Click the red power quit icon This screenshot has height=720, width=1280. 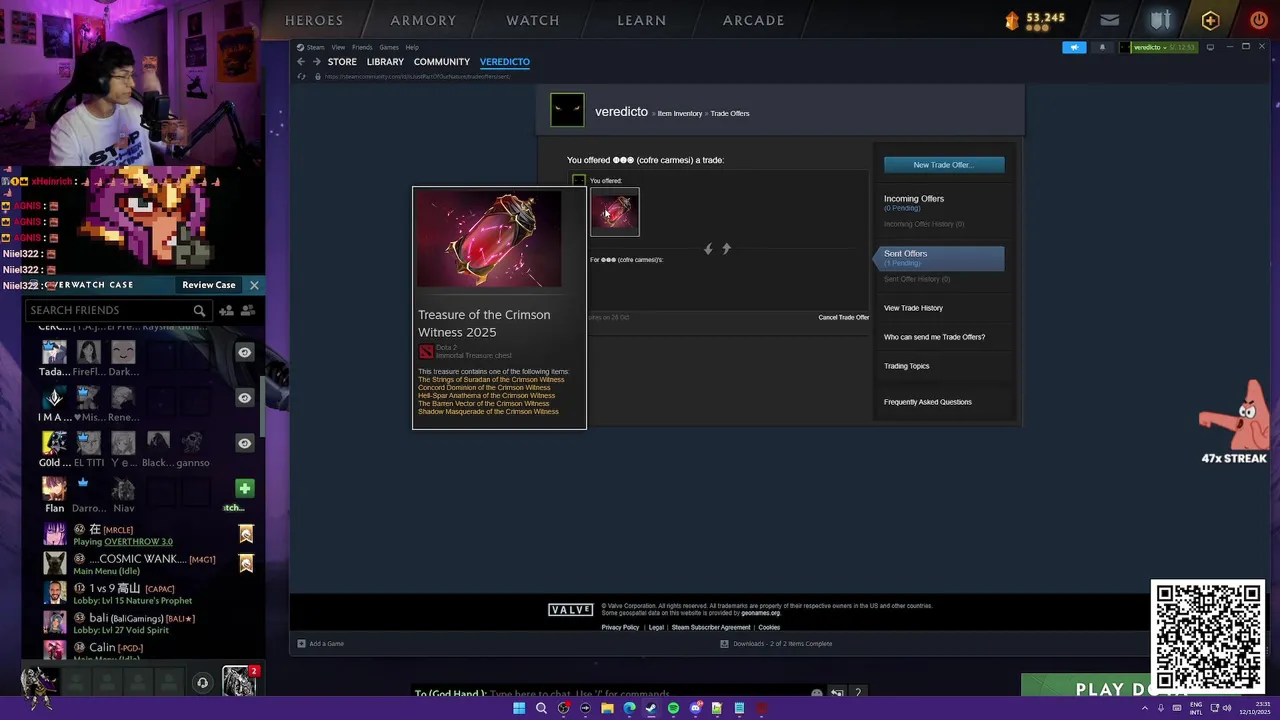coord(1258,20)
